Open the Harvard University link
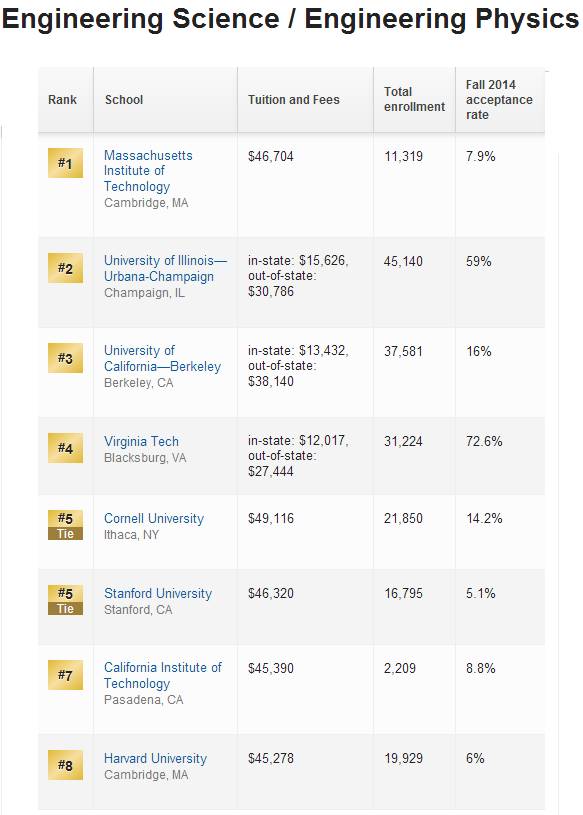 155,758
